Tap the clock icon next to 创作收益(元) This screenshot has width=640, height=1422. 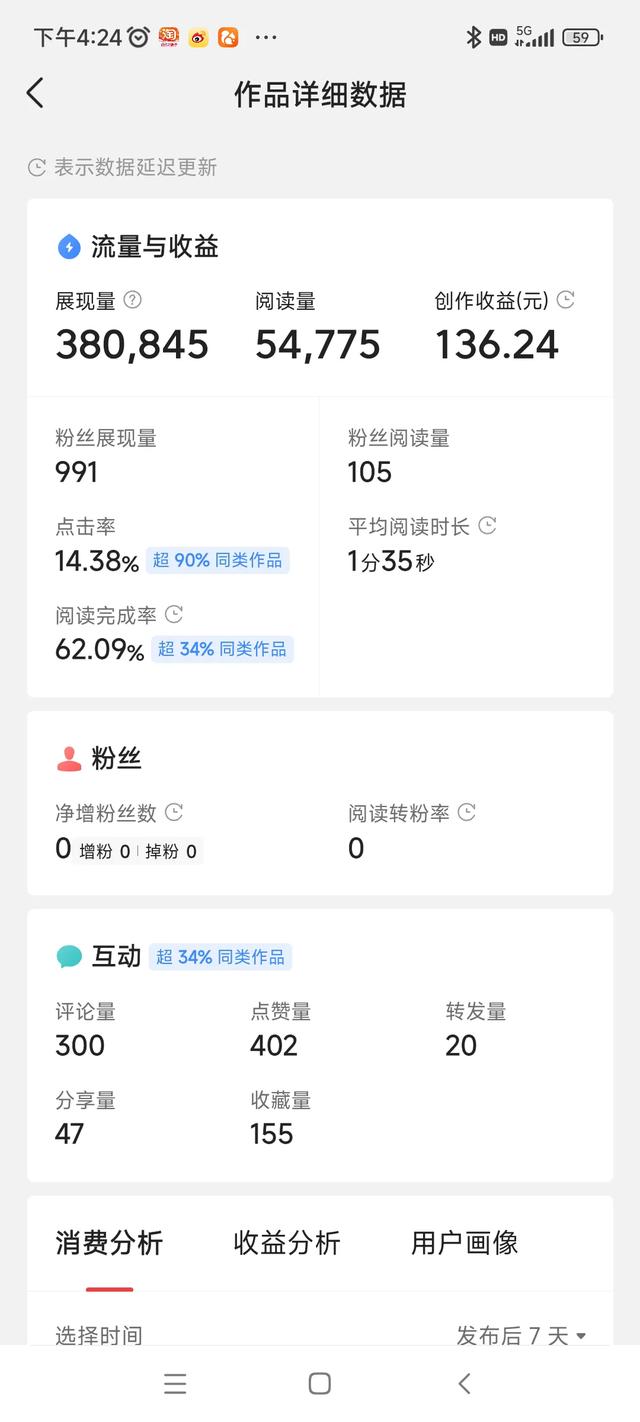(x=566, y=300)
